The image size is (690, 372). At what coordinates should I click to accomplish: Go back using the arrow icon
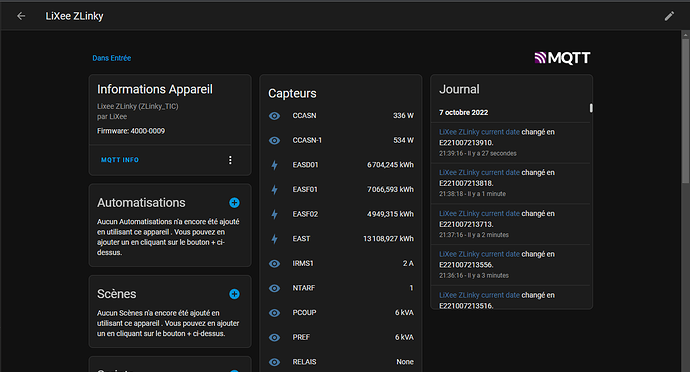[21, 16]
